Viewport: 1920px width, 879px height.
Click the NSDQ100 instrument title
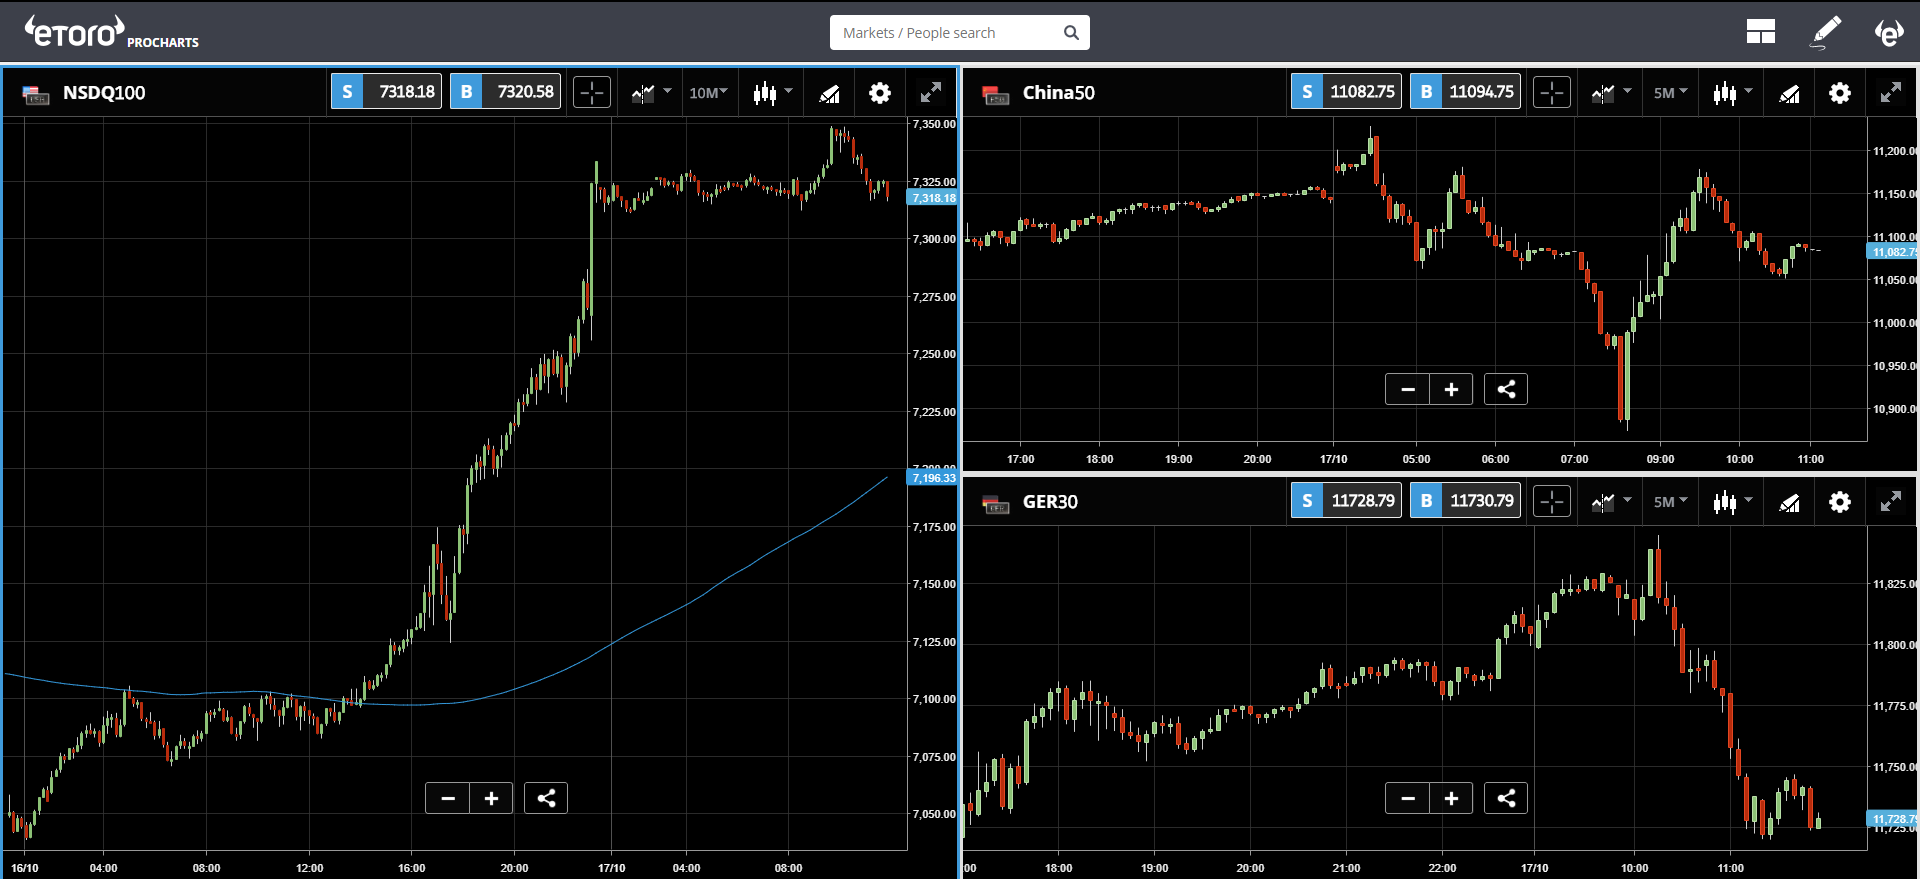104,93
